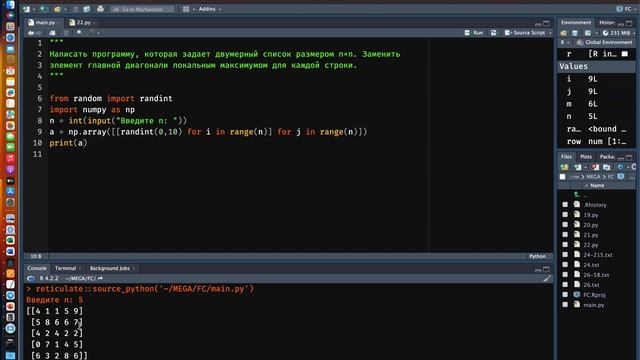This screenshot has height=360, width=640.
Task: Check the box next to 19.py
Action: [565, 215]
